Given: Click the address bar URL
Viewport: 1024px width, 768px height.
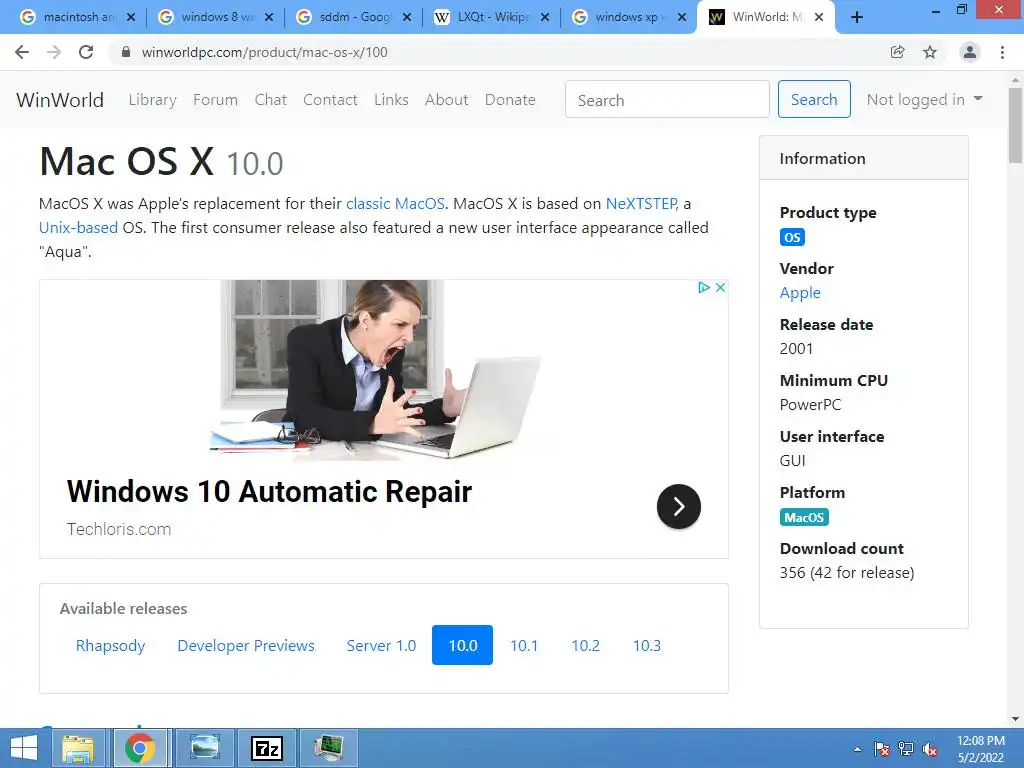Looking at the screenshot, I should tap(264, 52).
